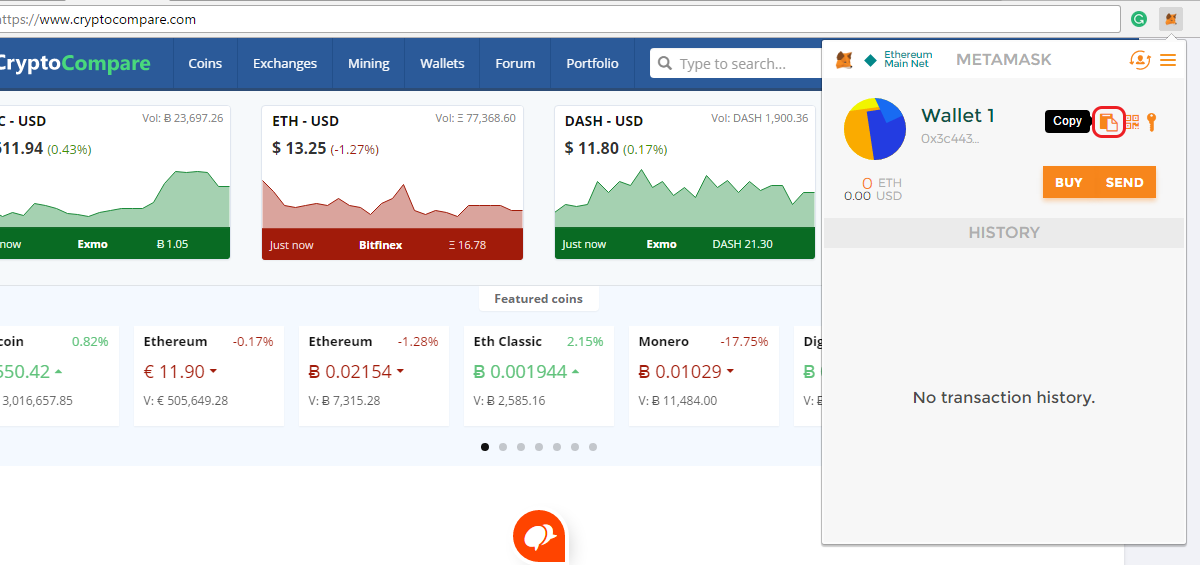Open the ETH - USD price chart card
The width and height of the screenshot is (1200, 565).
pyautogui.click(x=392, y=182)
